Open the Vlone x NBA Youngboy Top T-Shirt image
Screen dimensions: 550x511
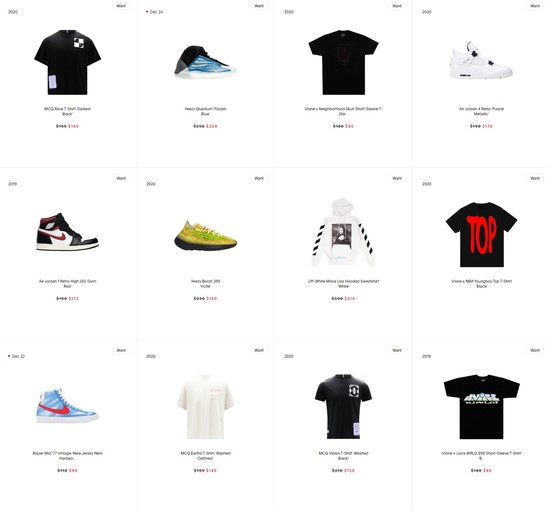(481, 234)
